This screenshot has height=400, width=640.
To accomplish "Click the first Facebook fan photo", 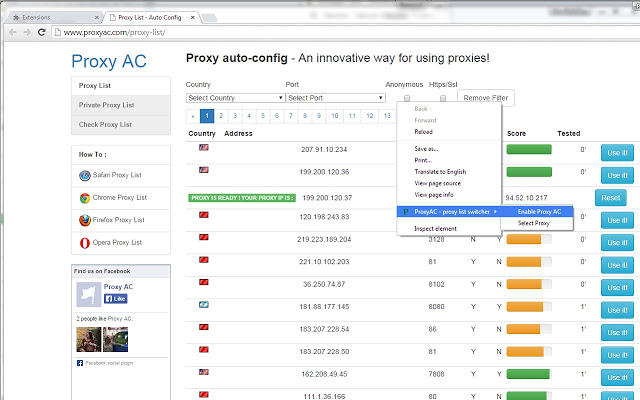I will click(x=89, y=339).
